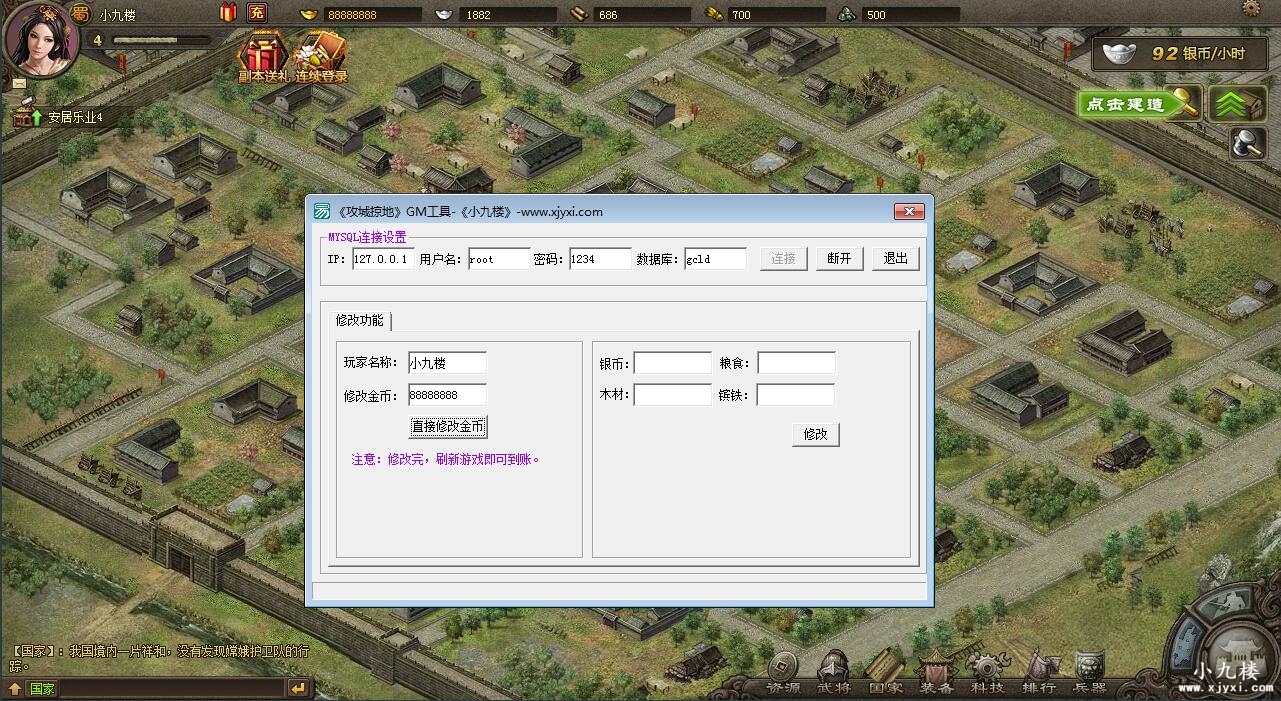This screenshot has width=1281, height=701.
Task: Click the 修改 button for resources
Action: point(815,435)
